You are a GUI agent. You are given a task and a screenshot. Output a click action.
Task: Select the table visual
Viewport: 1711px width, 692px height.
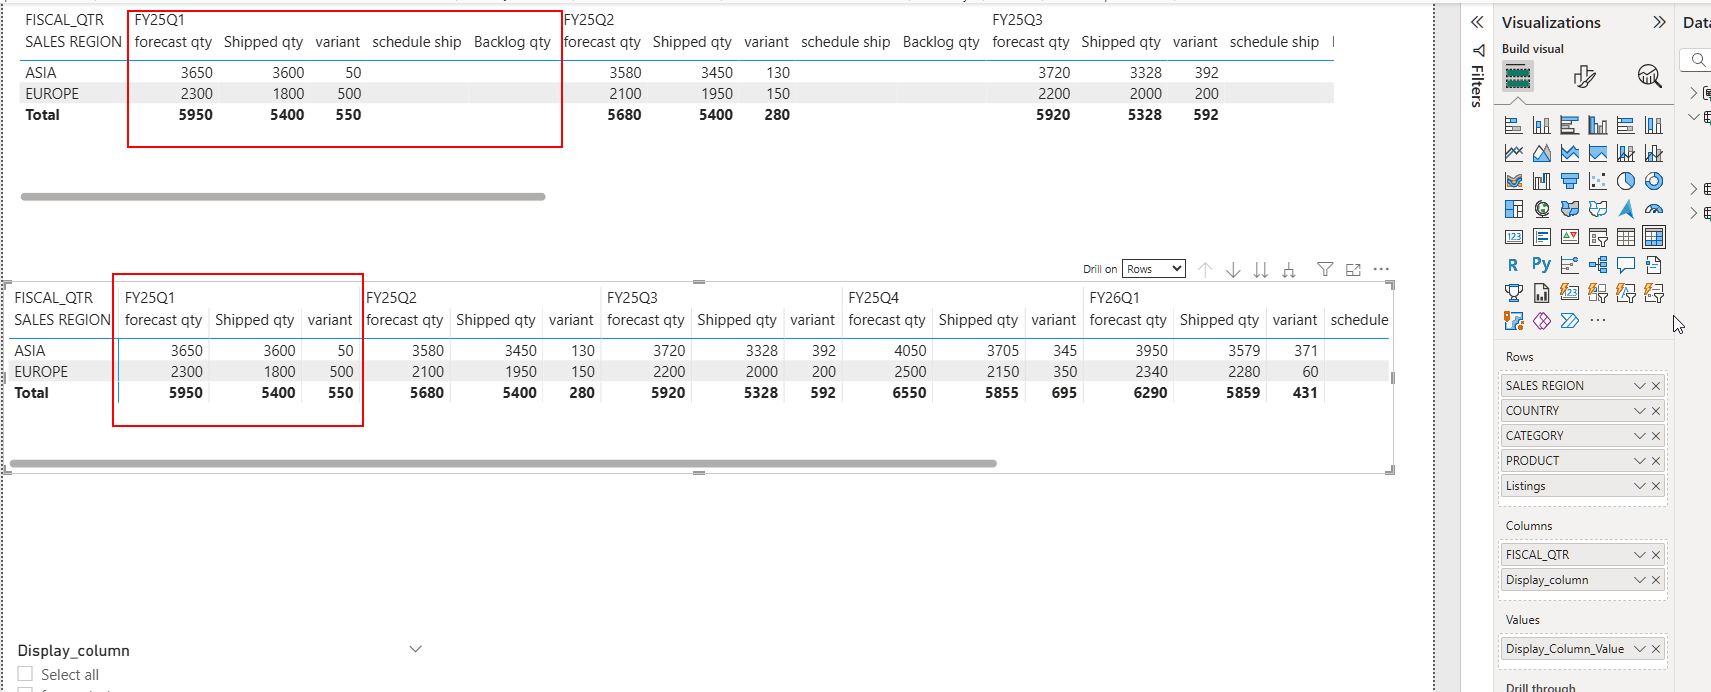tap(1625, 237)
